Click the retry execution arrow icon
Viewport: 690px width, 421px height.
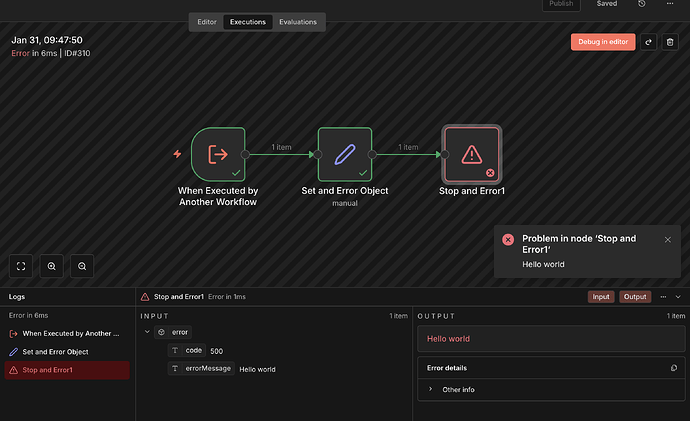648,42
